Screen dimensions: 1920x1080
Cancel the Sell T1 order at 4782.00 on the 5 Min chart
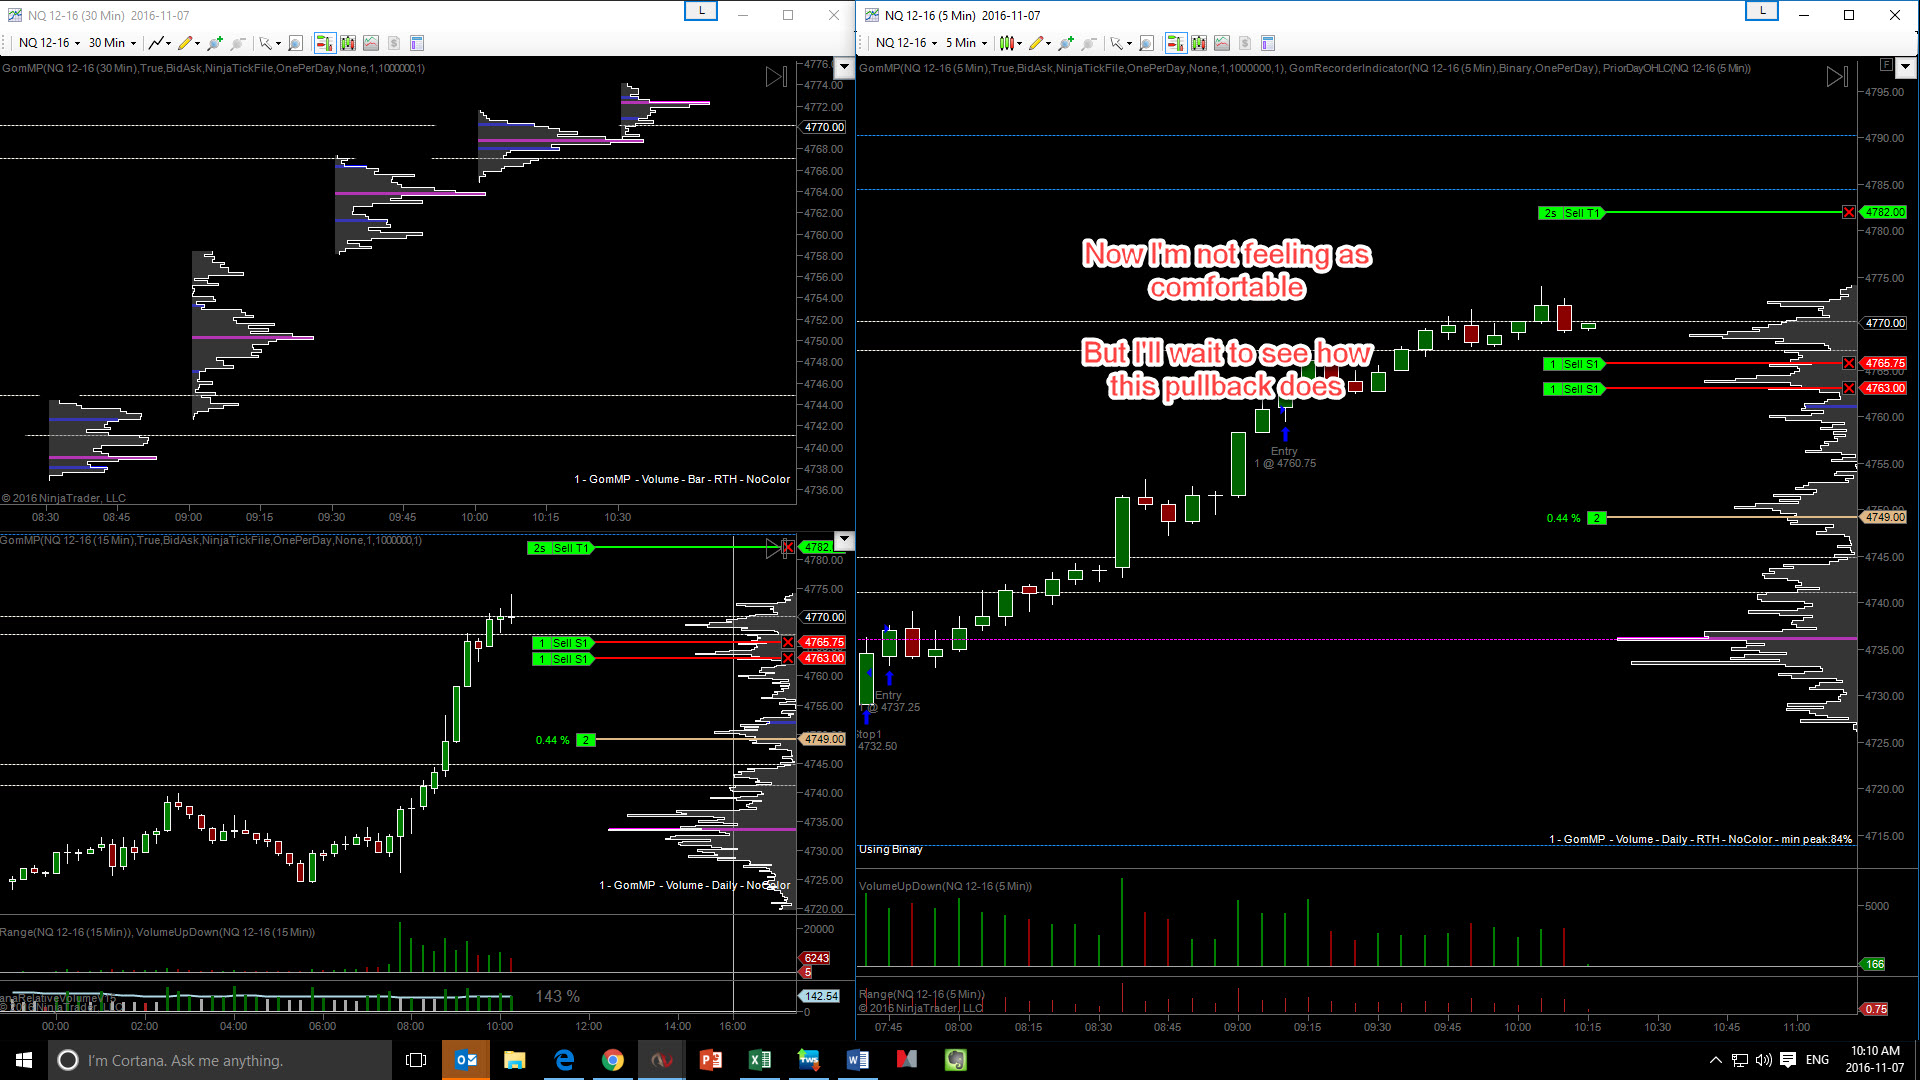click(1849, 212)
